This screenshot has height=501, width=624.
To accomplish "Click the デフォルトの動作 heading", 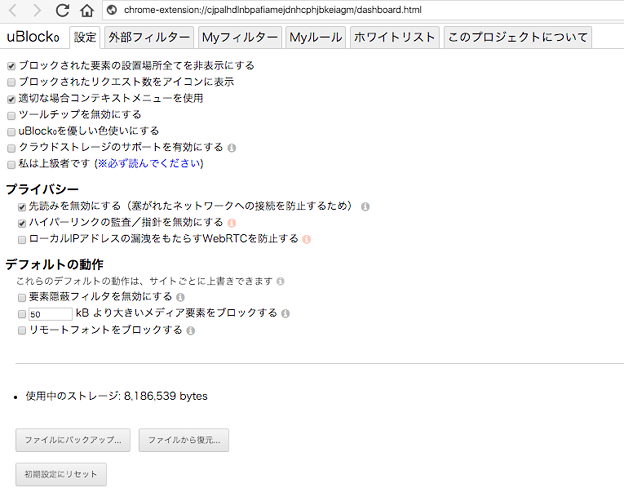I will [55, 265].
